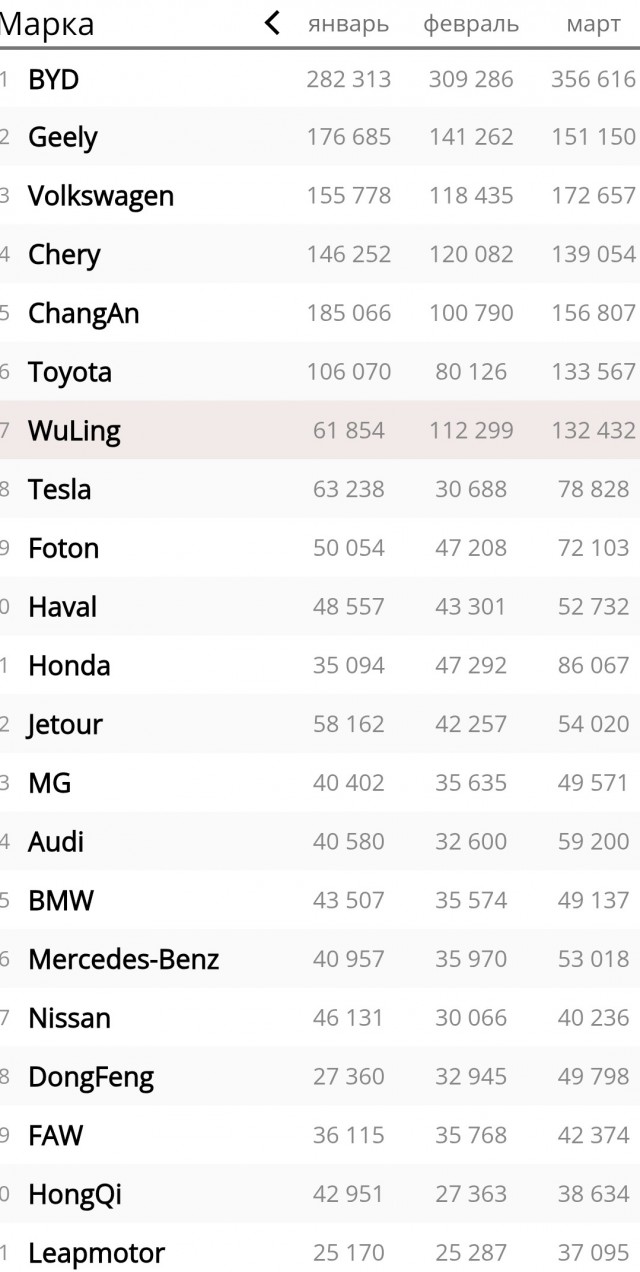Select the январь column header
The width and height of the screenshot is (640, 1272).
[348, 25]
